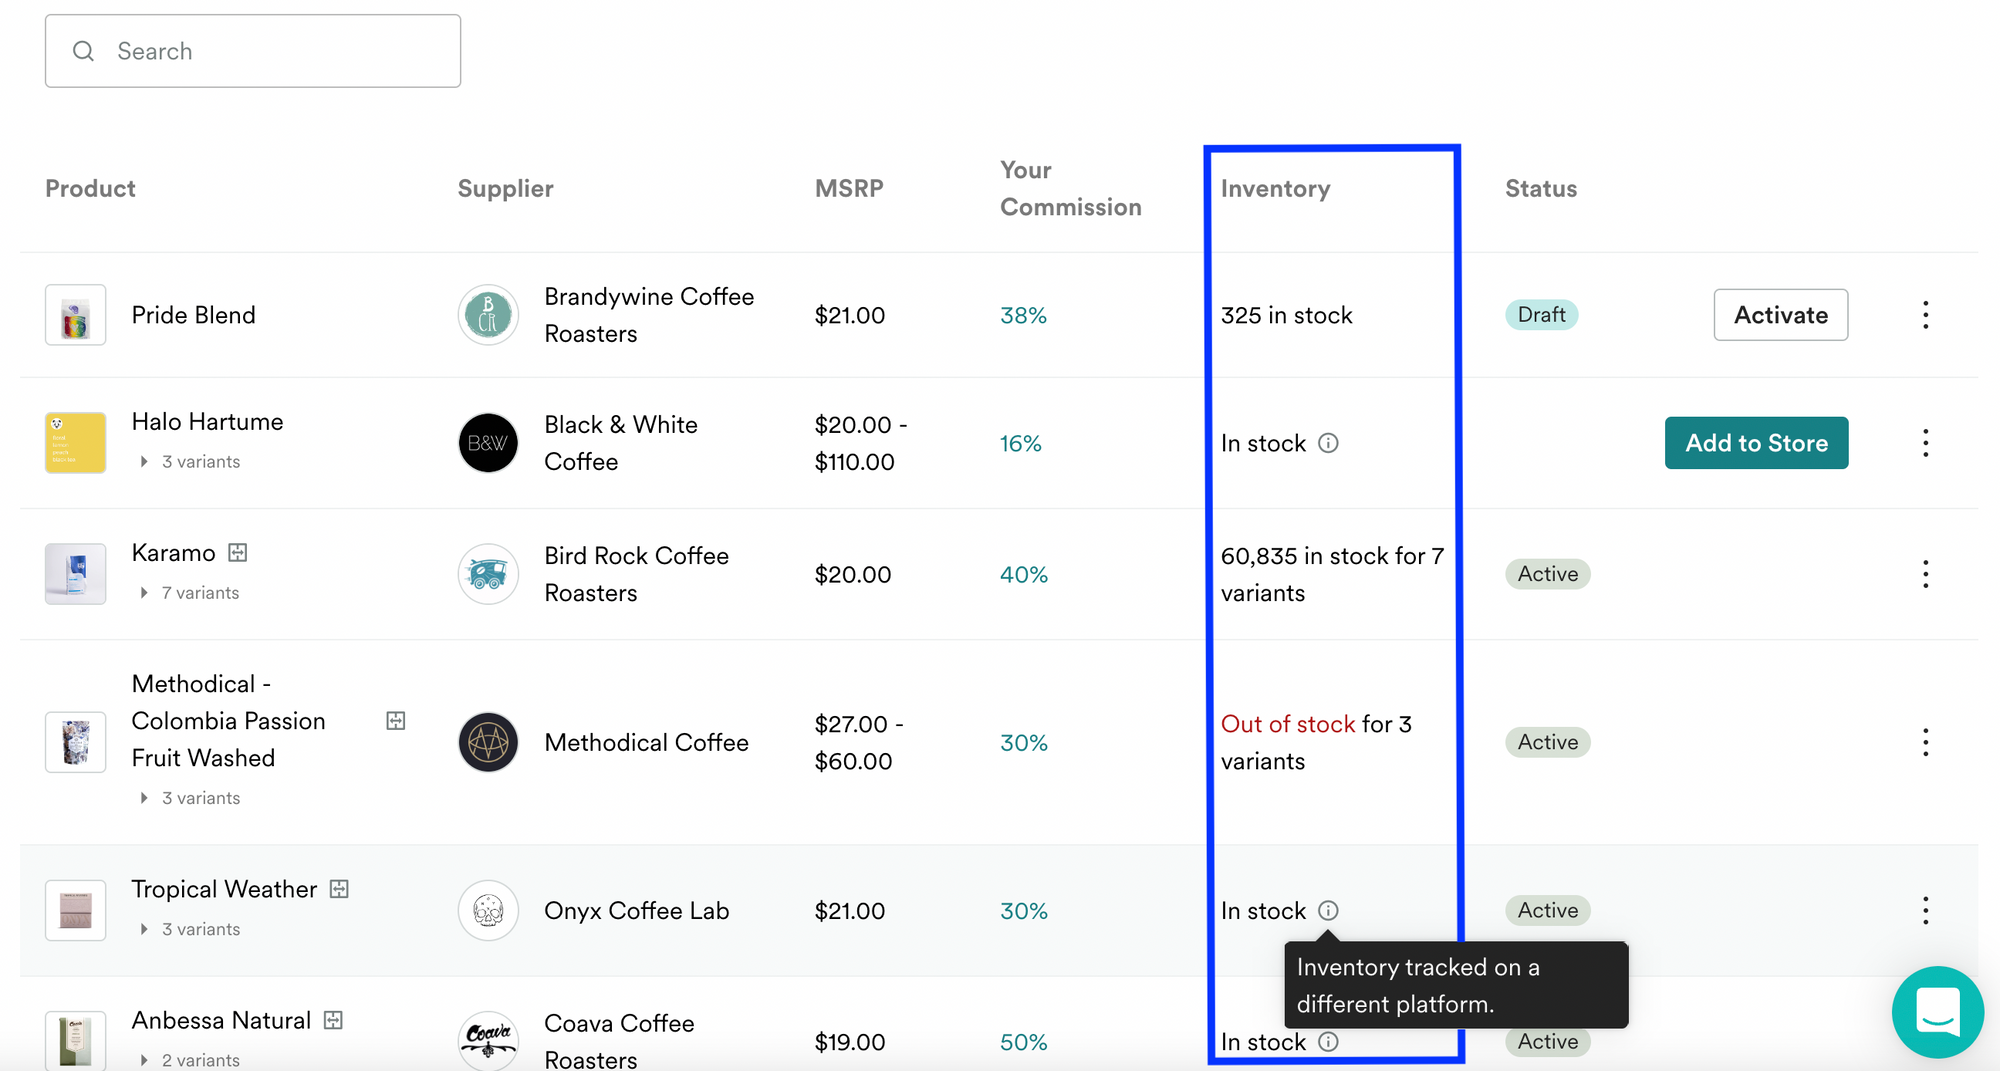Activate the Pride Blend product

(1780, 315)
